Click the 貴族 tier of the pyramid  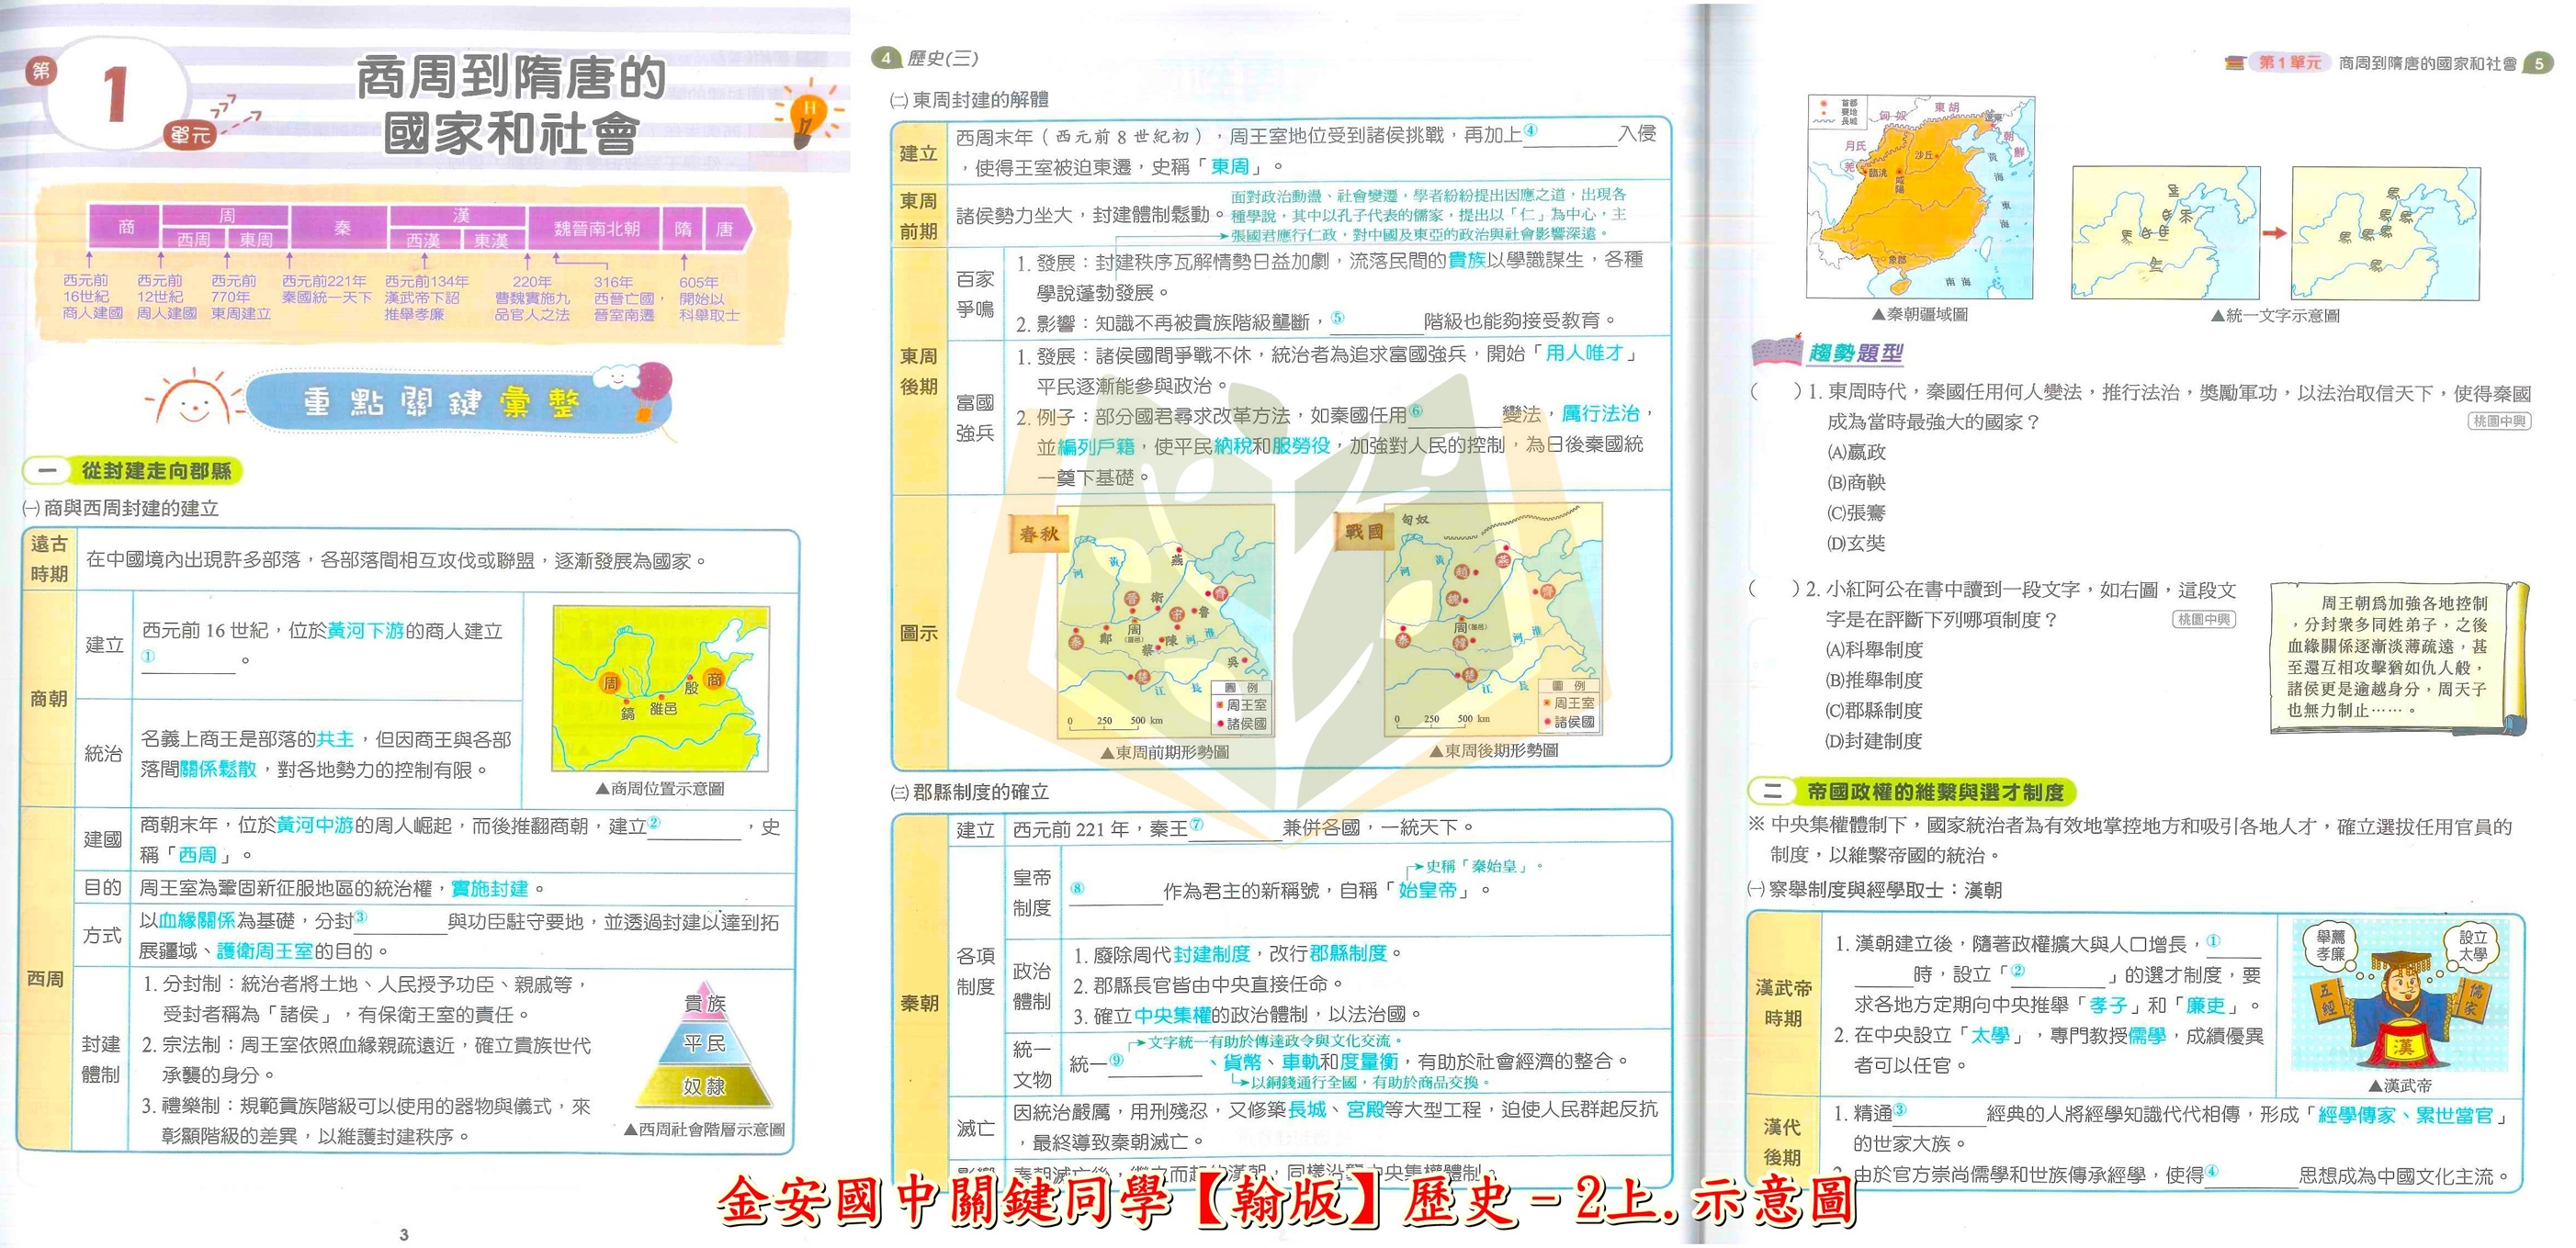[x=705, y=1003]
